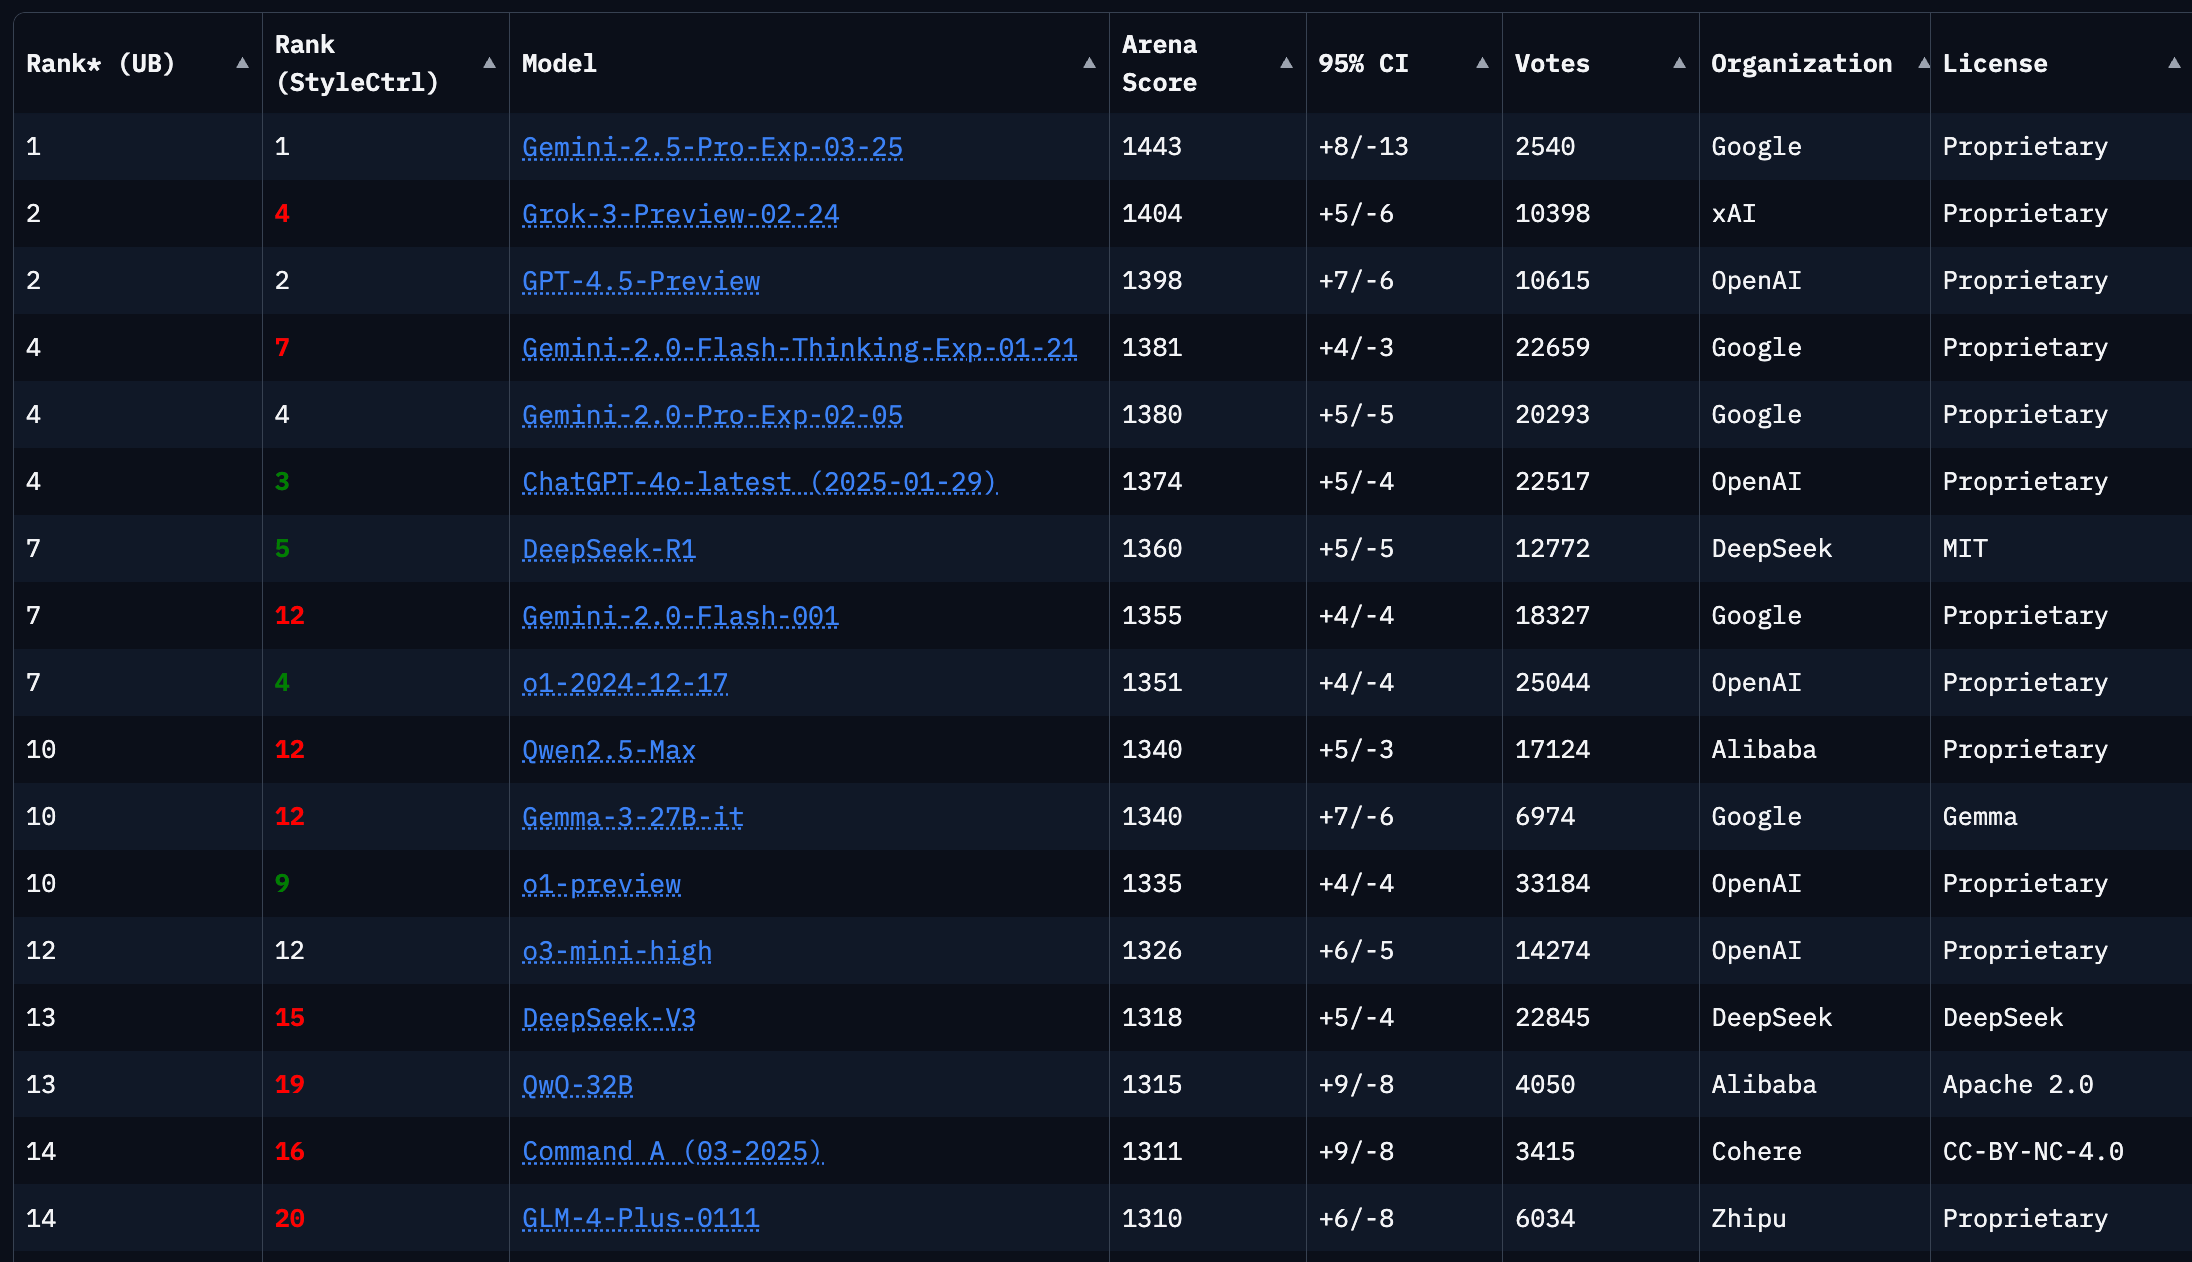The width and height of the screenshot is (2192, 1262).
Task: Sort by 95% CI arrow icon
Action: (x=1482, y=63)
